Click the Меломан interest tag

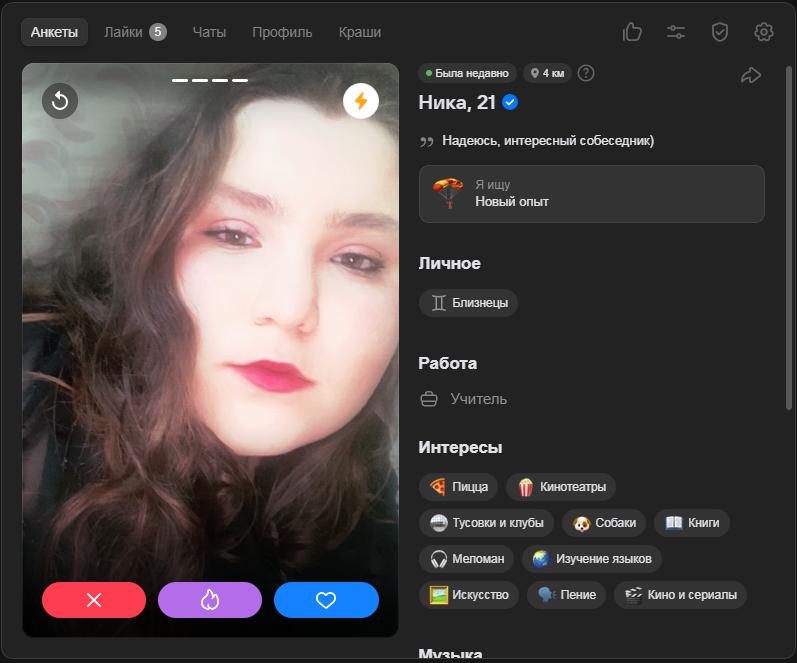coord(467,559)
